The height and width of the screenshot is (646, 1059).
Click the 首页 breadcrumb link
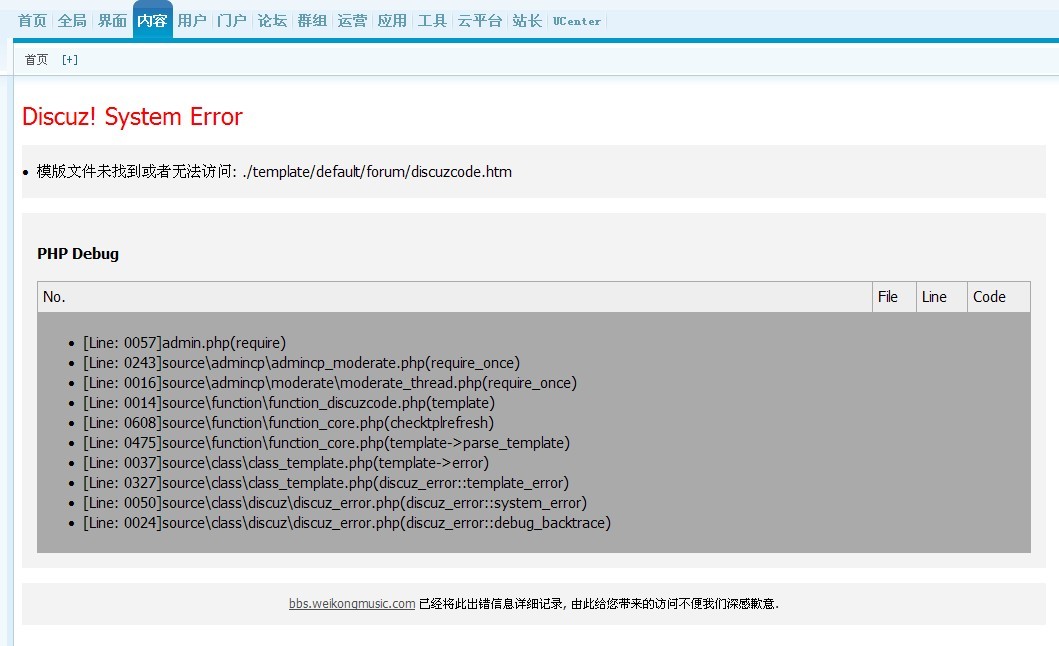click(x=36, y=59)
